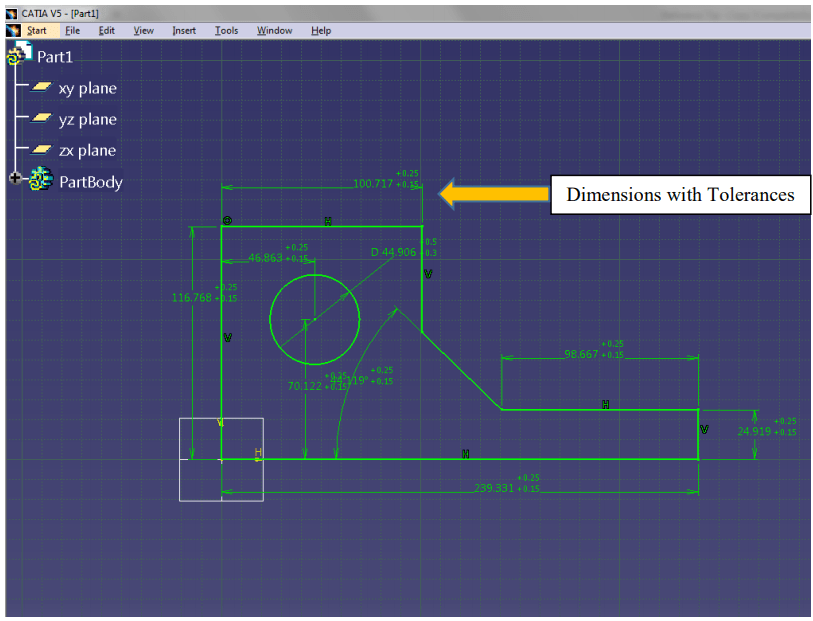
Task: Expand the PartBody tree node
Action: point(15,178)
